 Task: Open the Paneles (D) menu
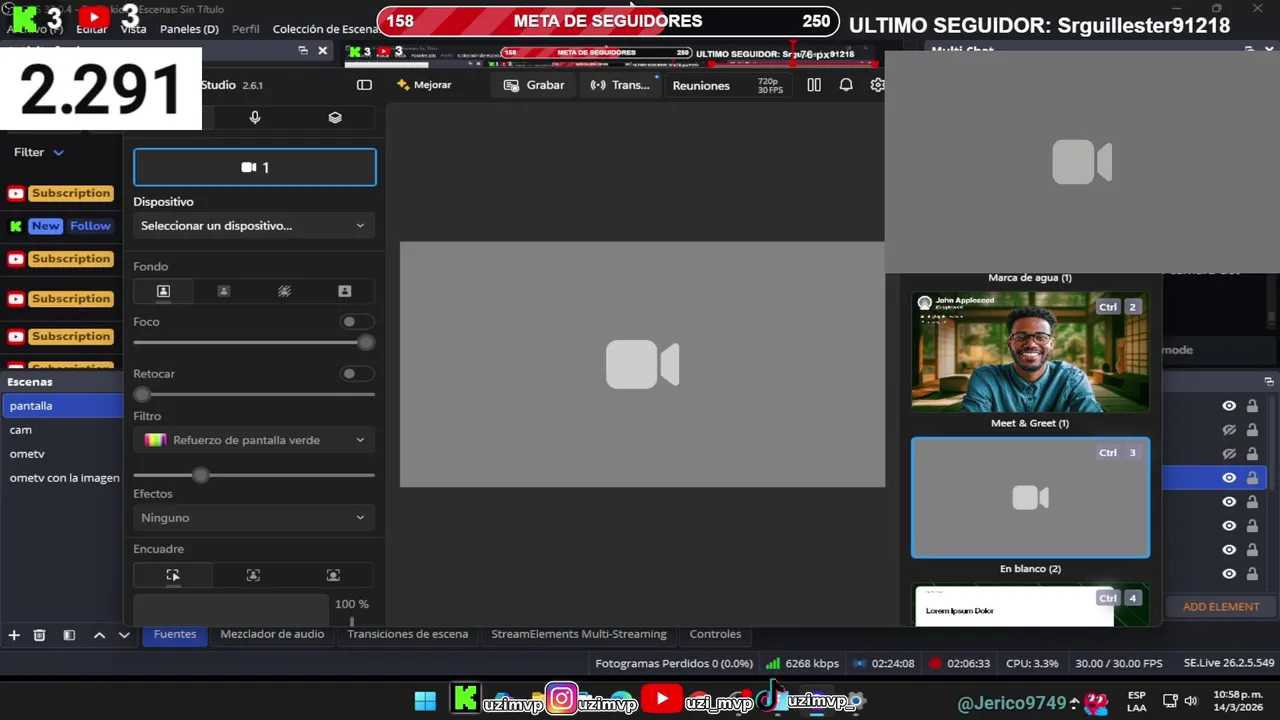click(x=189, y=29)
